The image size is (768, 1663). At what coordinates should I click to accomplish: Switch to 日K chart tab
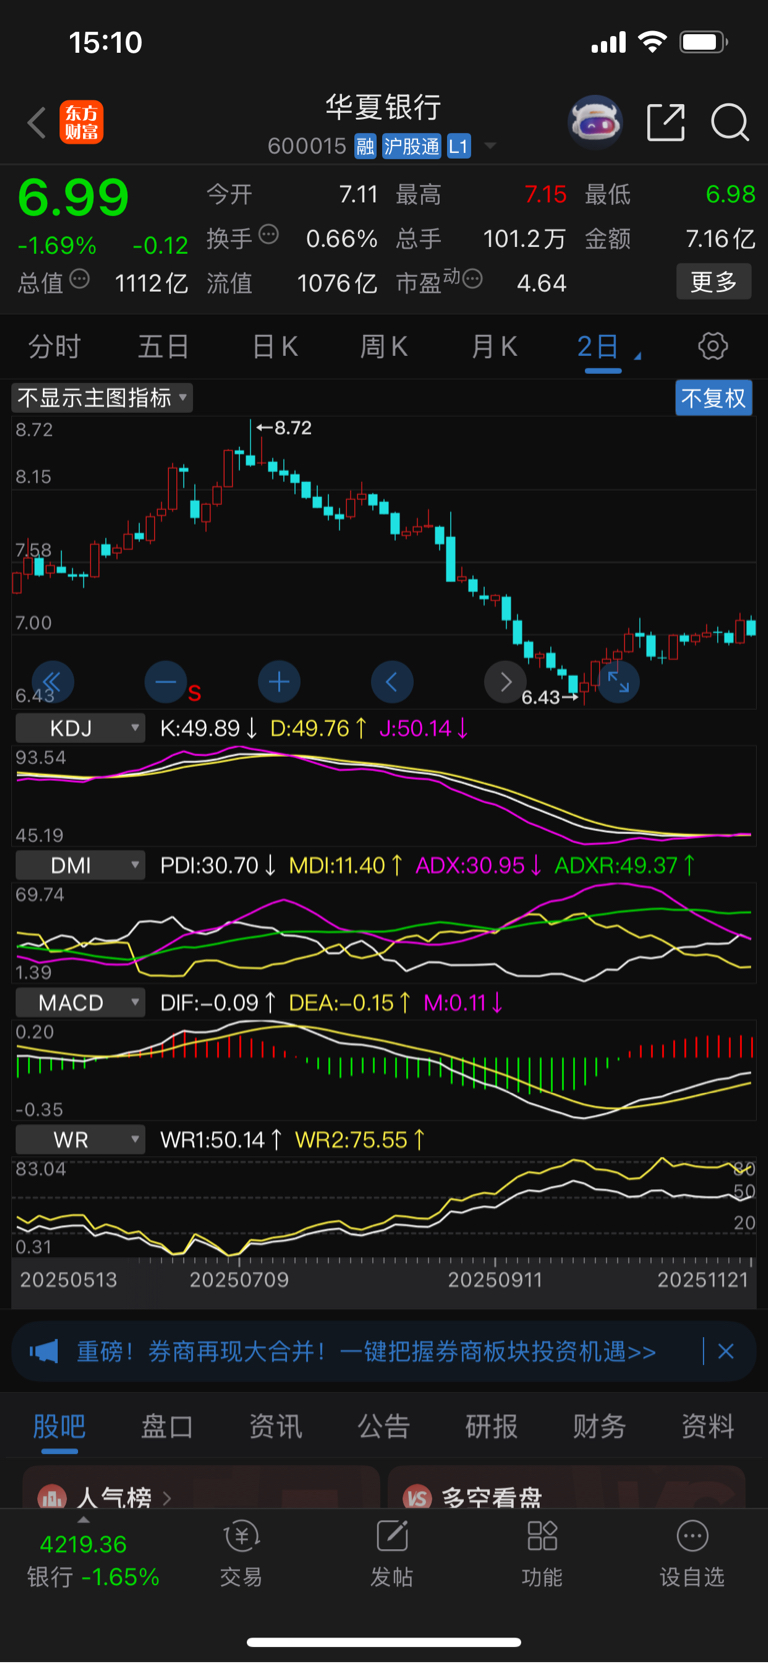(275, 347)
